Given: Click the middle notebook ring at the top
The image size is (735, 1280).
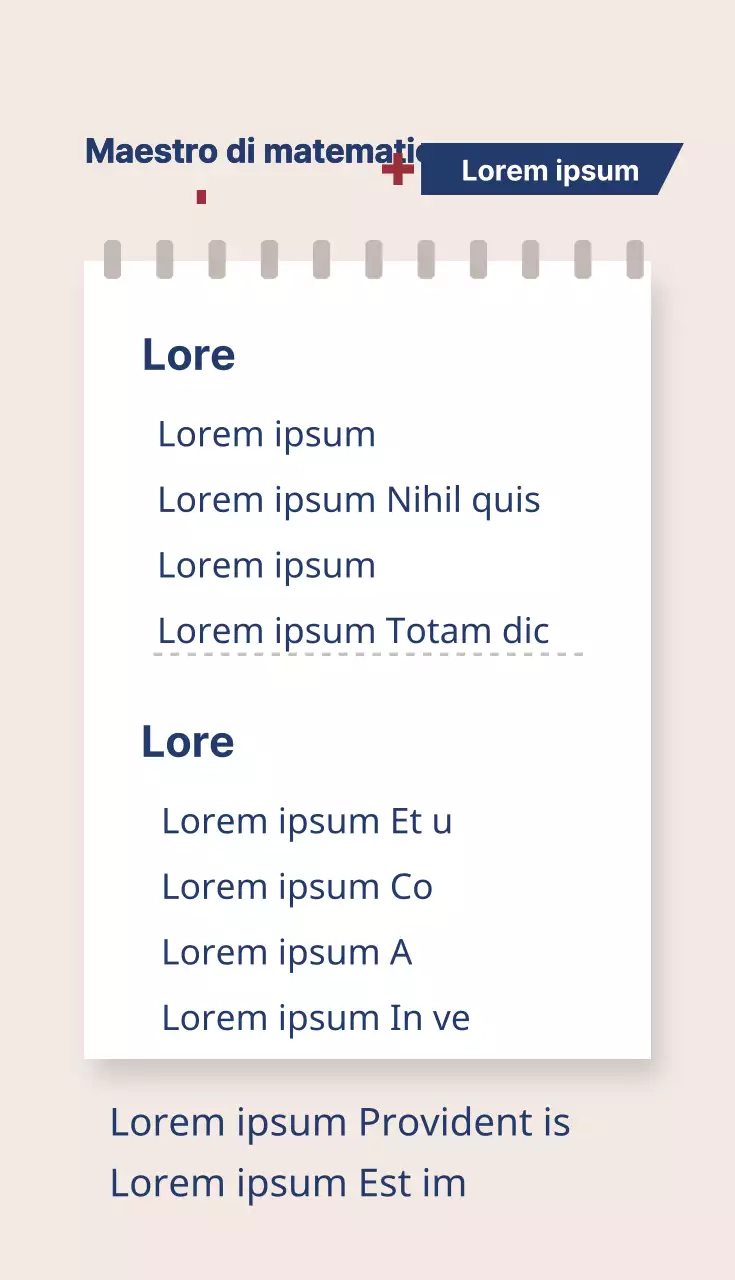Looking at the screenshot, I should coord(374,259).
